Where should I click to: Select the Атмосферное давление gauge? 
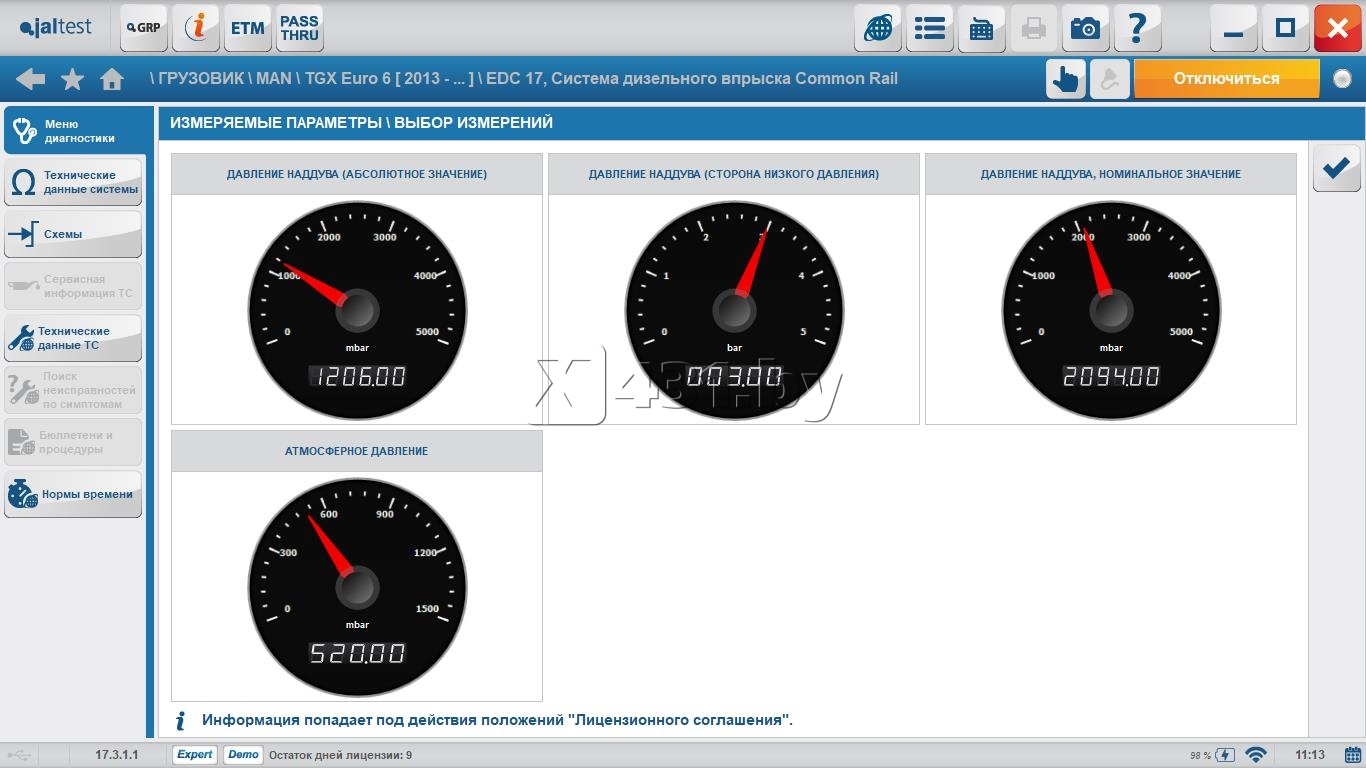tap(357, 586)
